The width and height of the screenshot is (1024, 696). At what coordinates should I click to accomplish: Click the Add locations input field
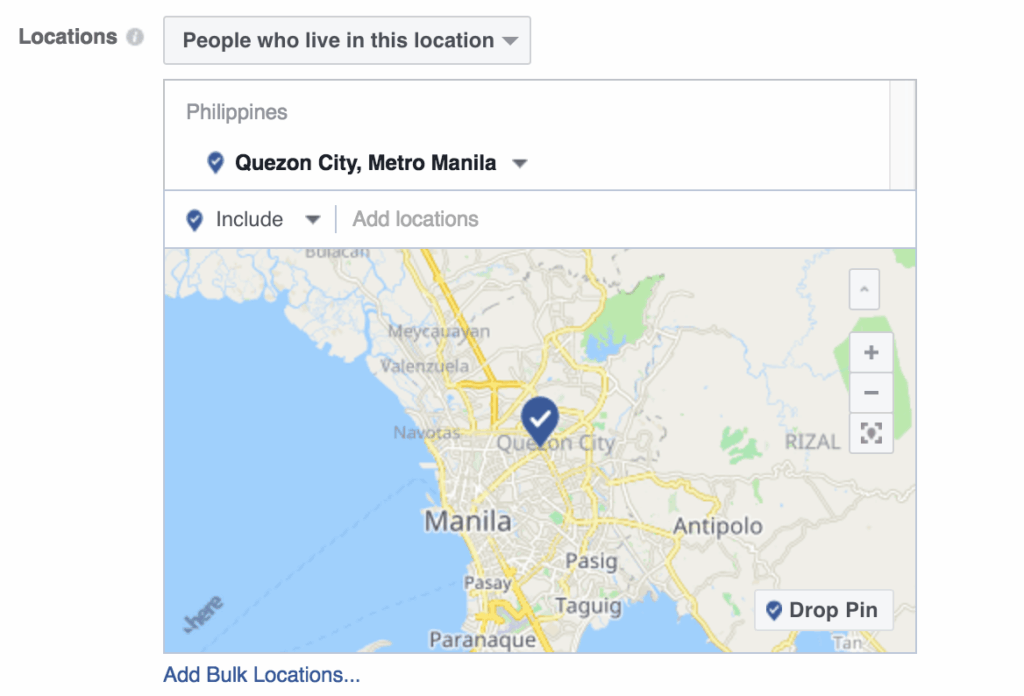click(x=415, y=219)
